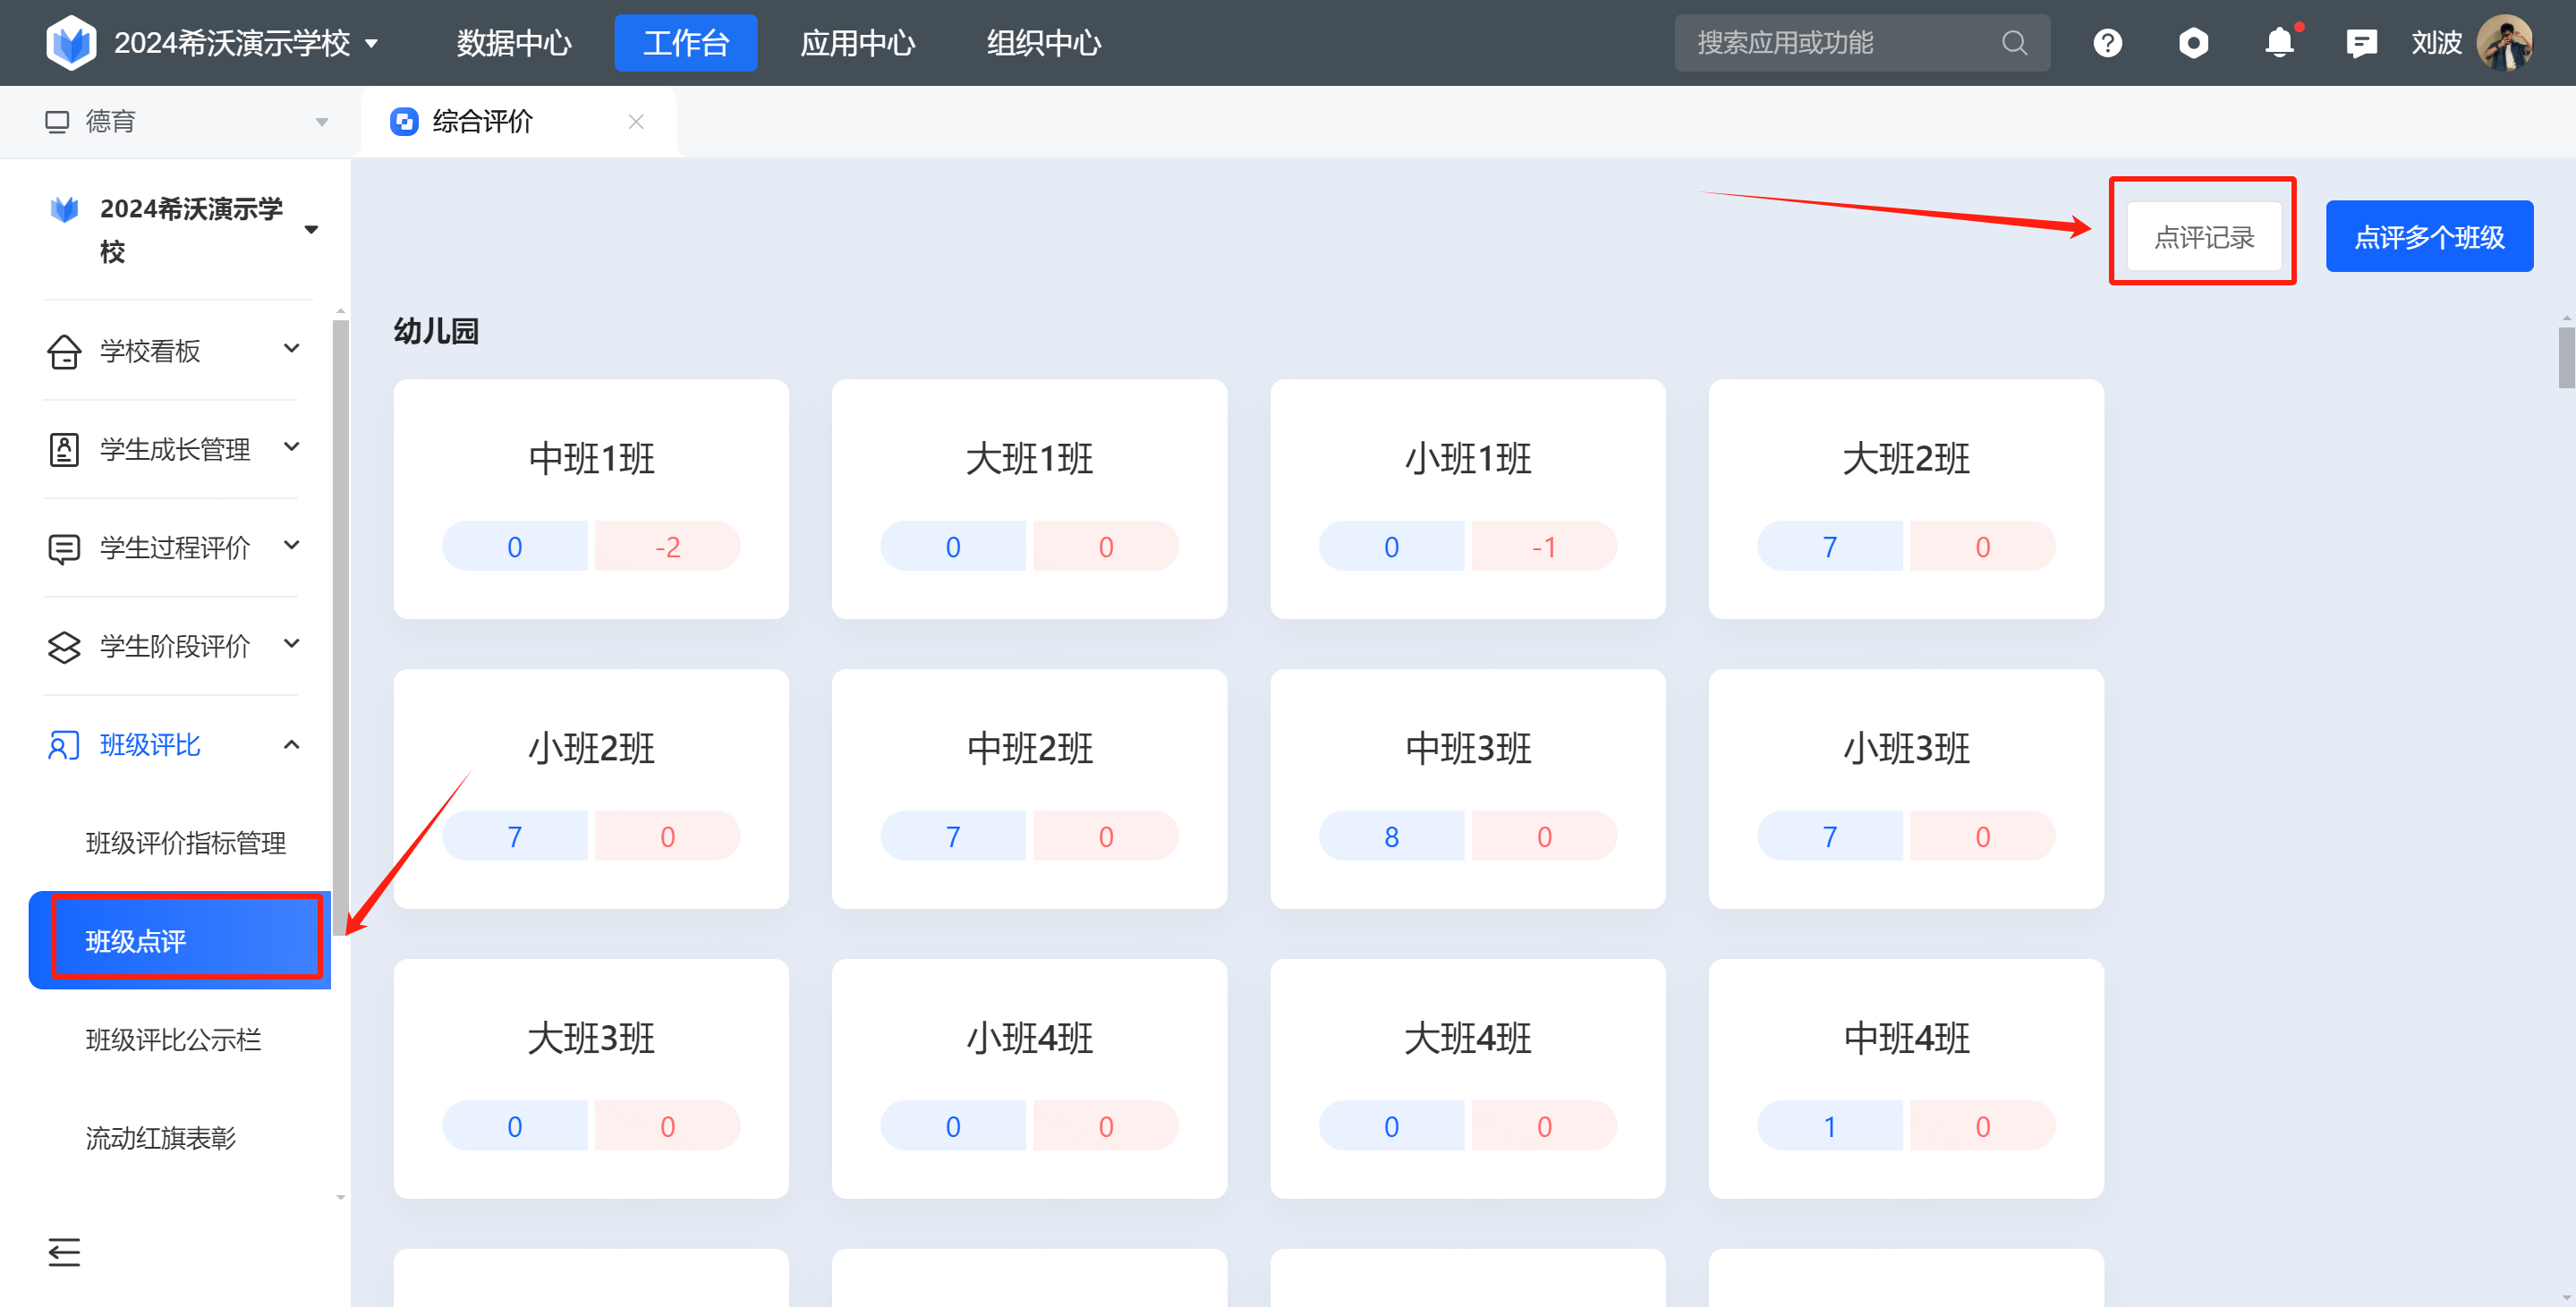
Task: Click the 学生过程评价 comment icon
Action: pyautogui.click(x=64, y=548)
